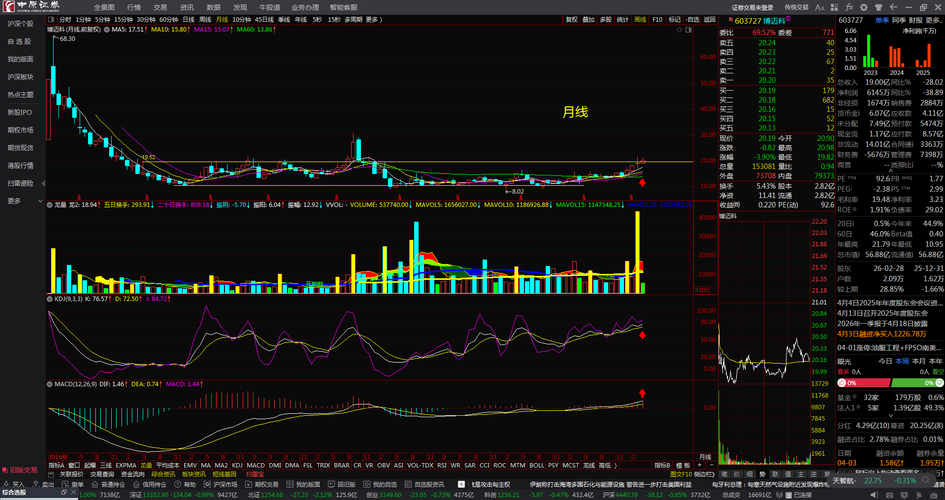
Task: Toggle 自选 watchlist button
Action: click(692, 19)
